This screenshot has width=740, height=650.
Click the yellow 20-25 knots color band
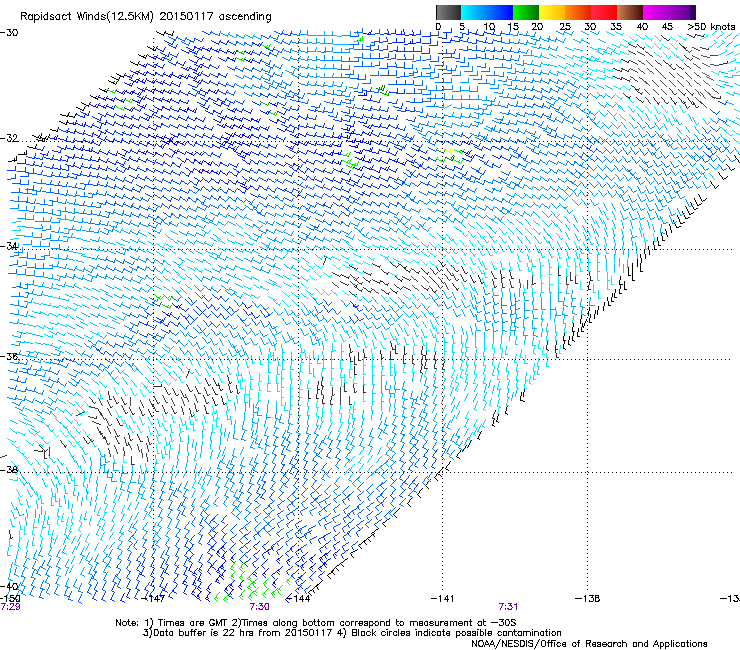tap(552, 12)
